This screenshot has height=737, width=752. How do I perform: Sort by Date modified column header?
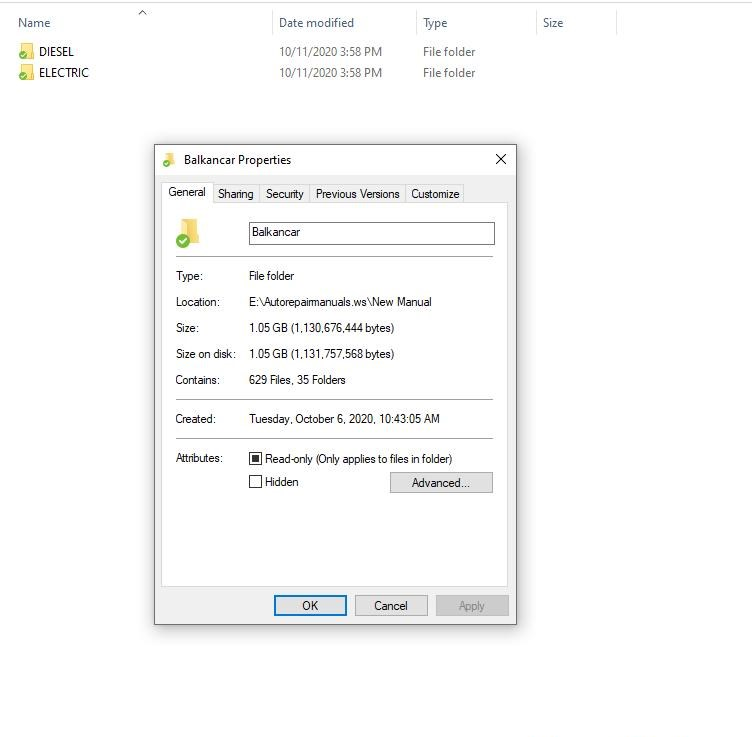pyautogui.click(x=316, y=23)
